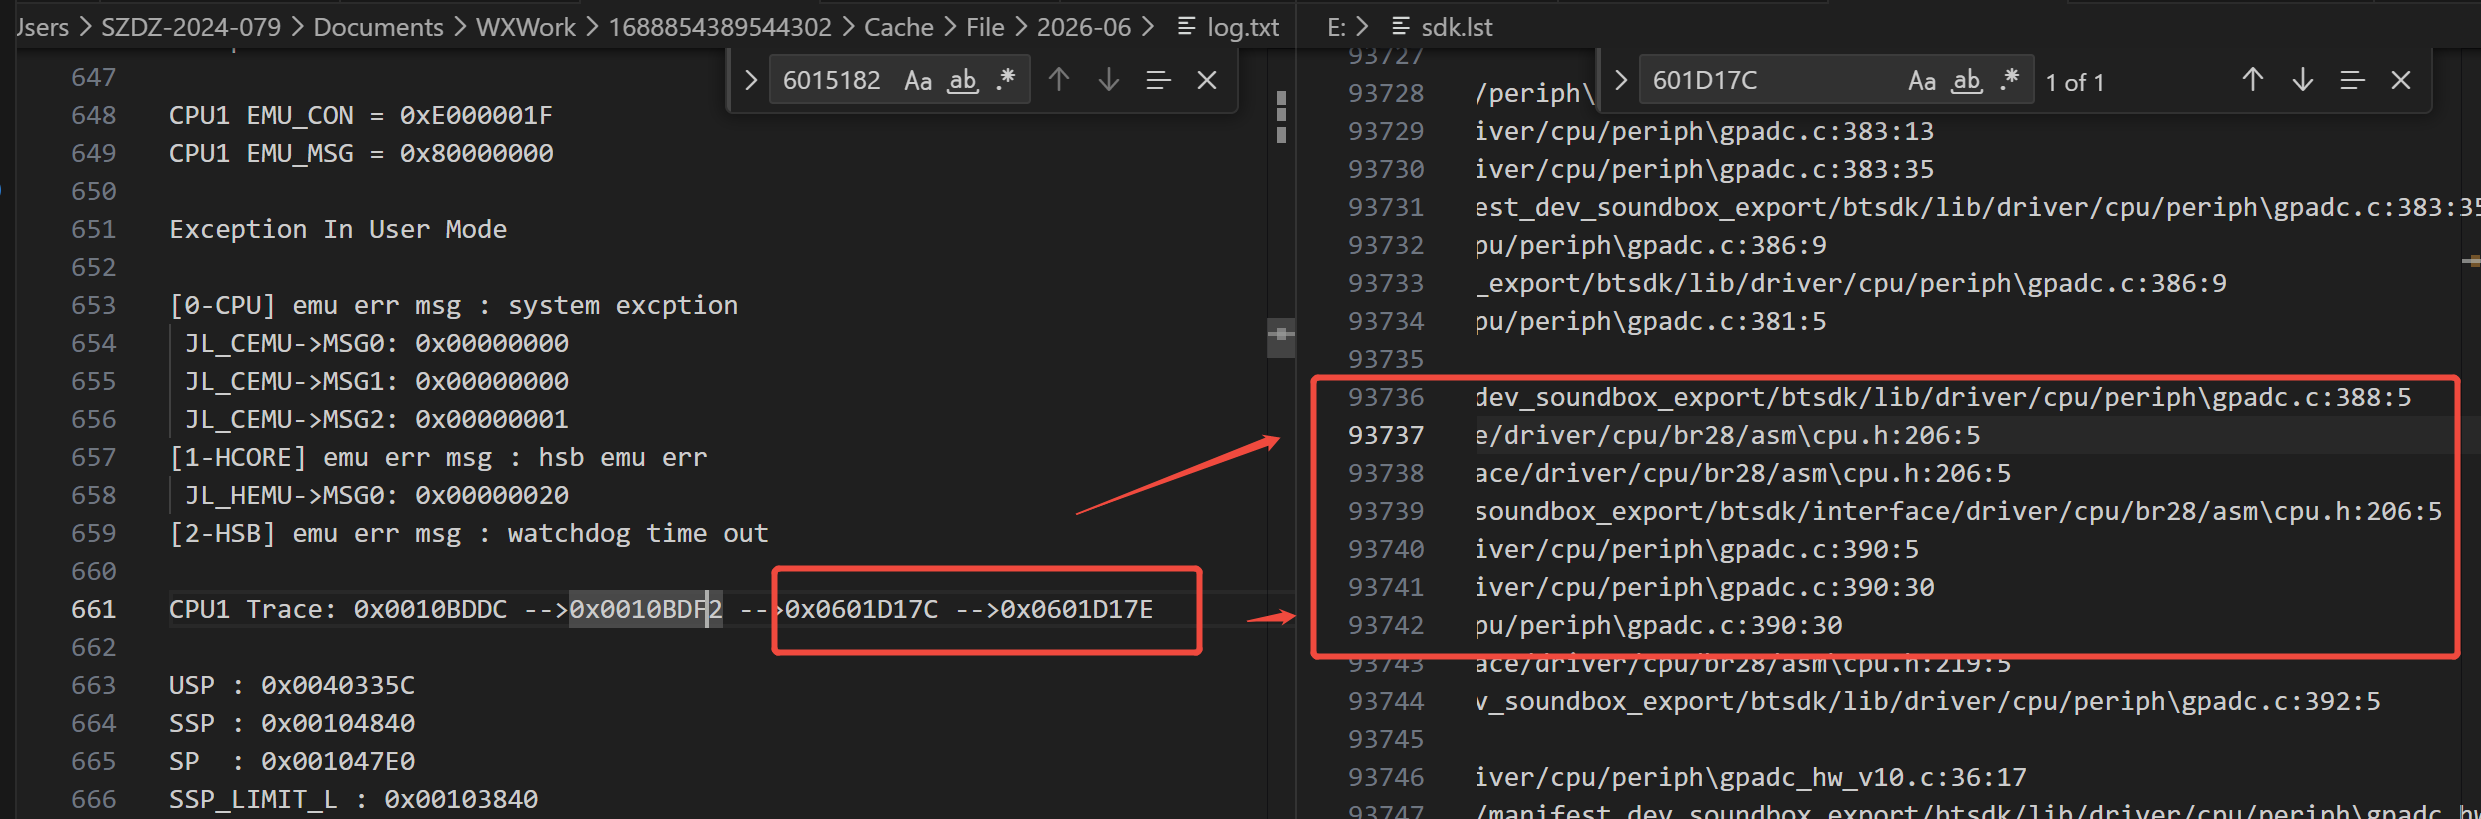Go to next match in log.txt find widget
2481x819 pixels.
point(1108,80)
